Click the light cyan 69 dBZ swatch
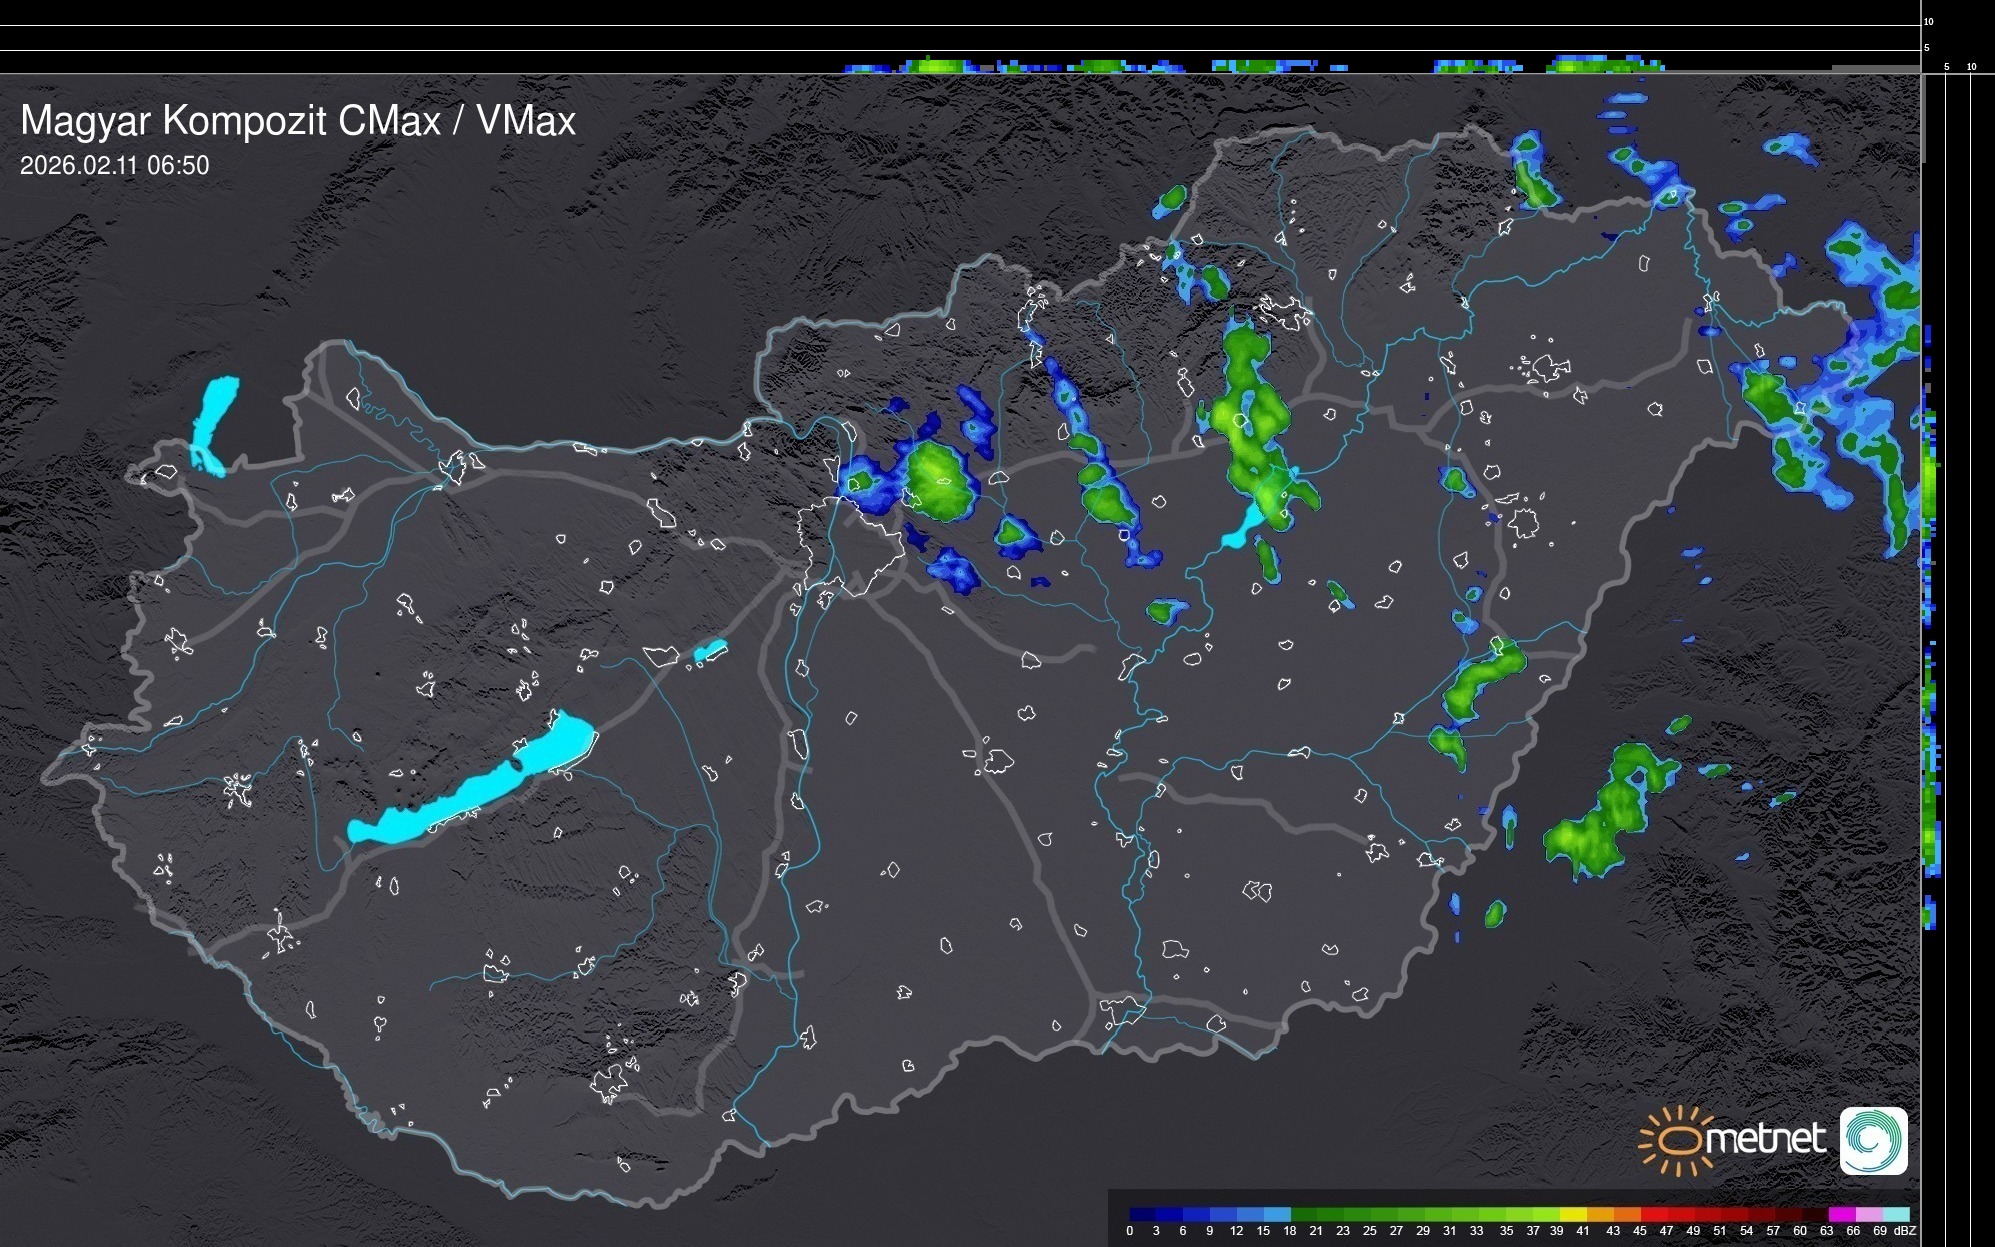The width and height of the screenshot is (1995, 1247). click(x=1897, y=1214)
